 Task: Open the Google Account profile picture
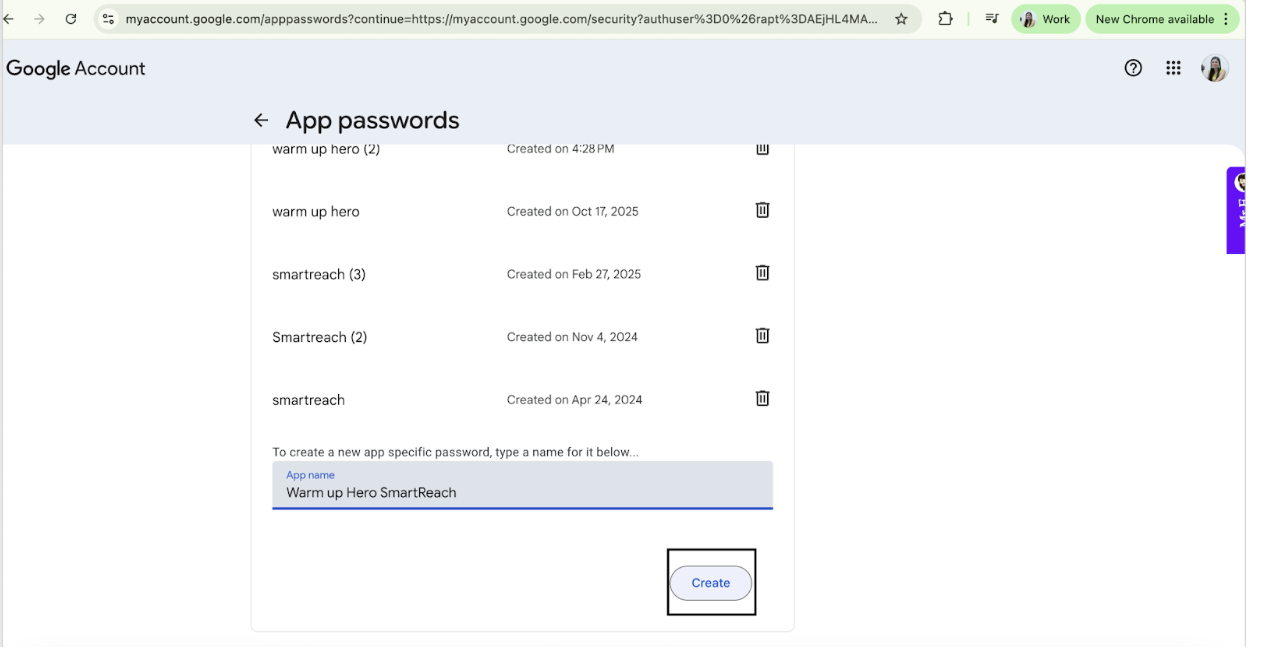(1215, 68)
